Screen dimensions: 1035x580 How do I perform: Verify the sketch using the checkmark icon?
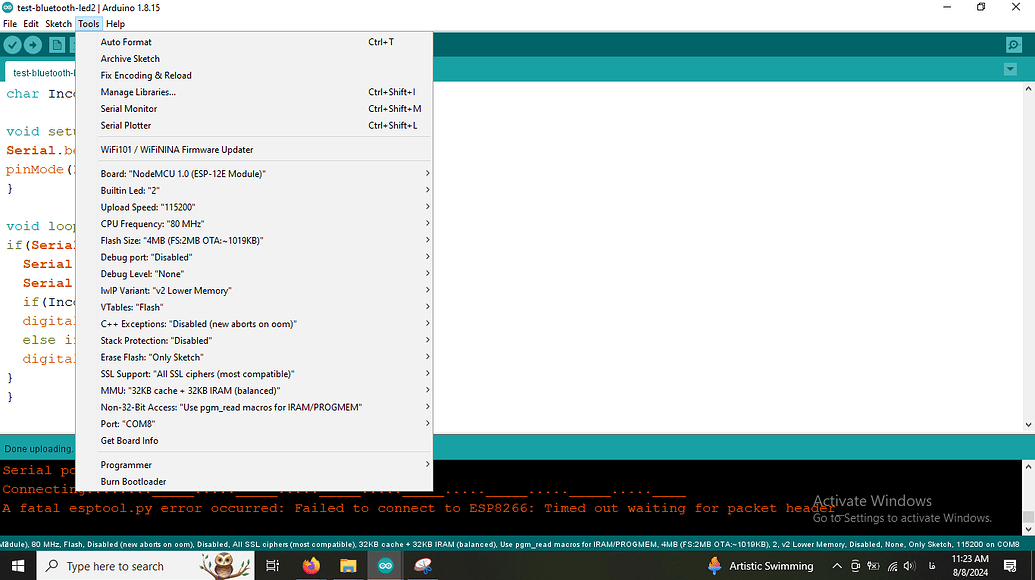12,44
